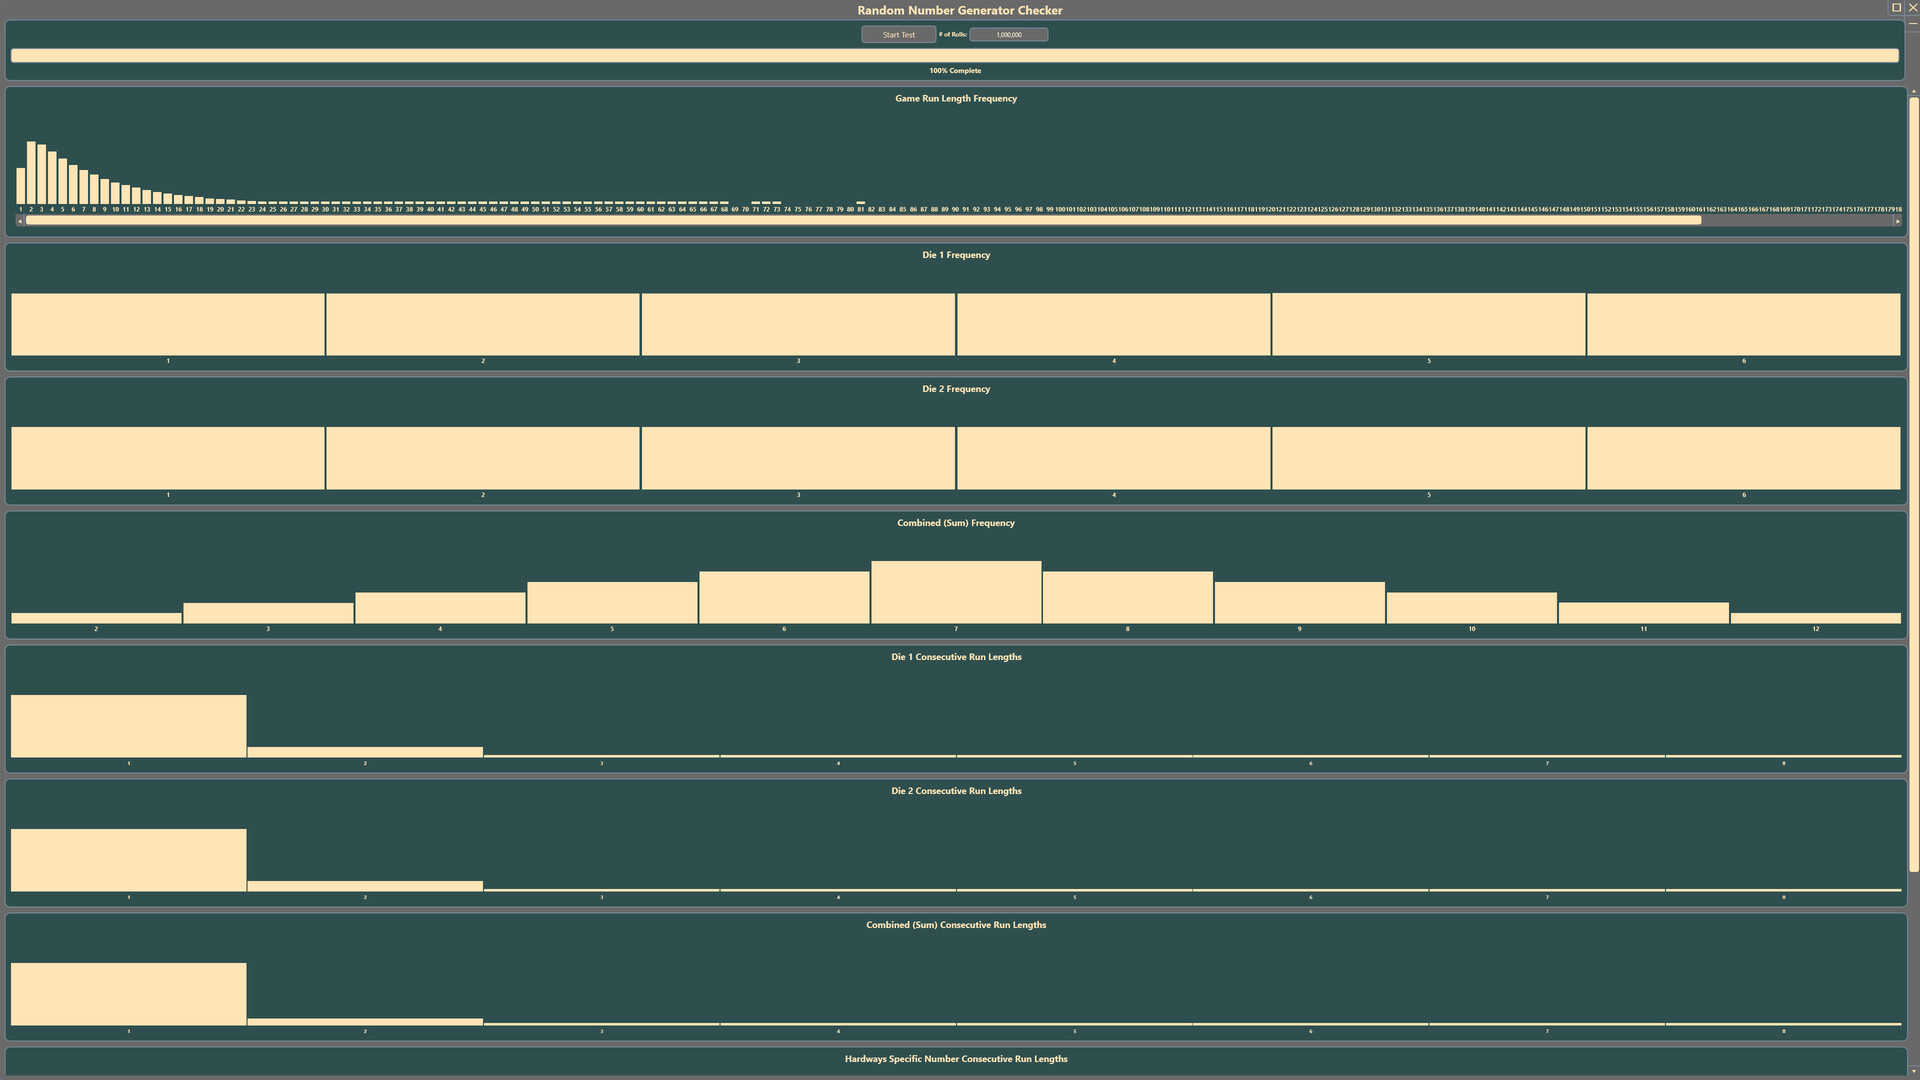
Task: Focus the # of Rolls input field
Action: (x=1008, y=35)
